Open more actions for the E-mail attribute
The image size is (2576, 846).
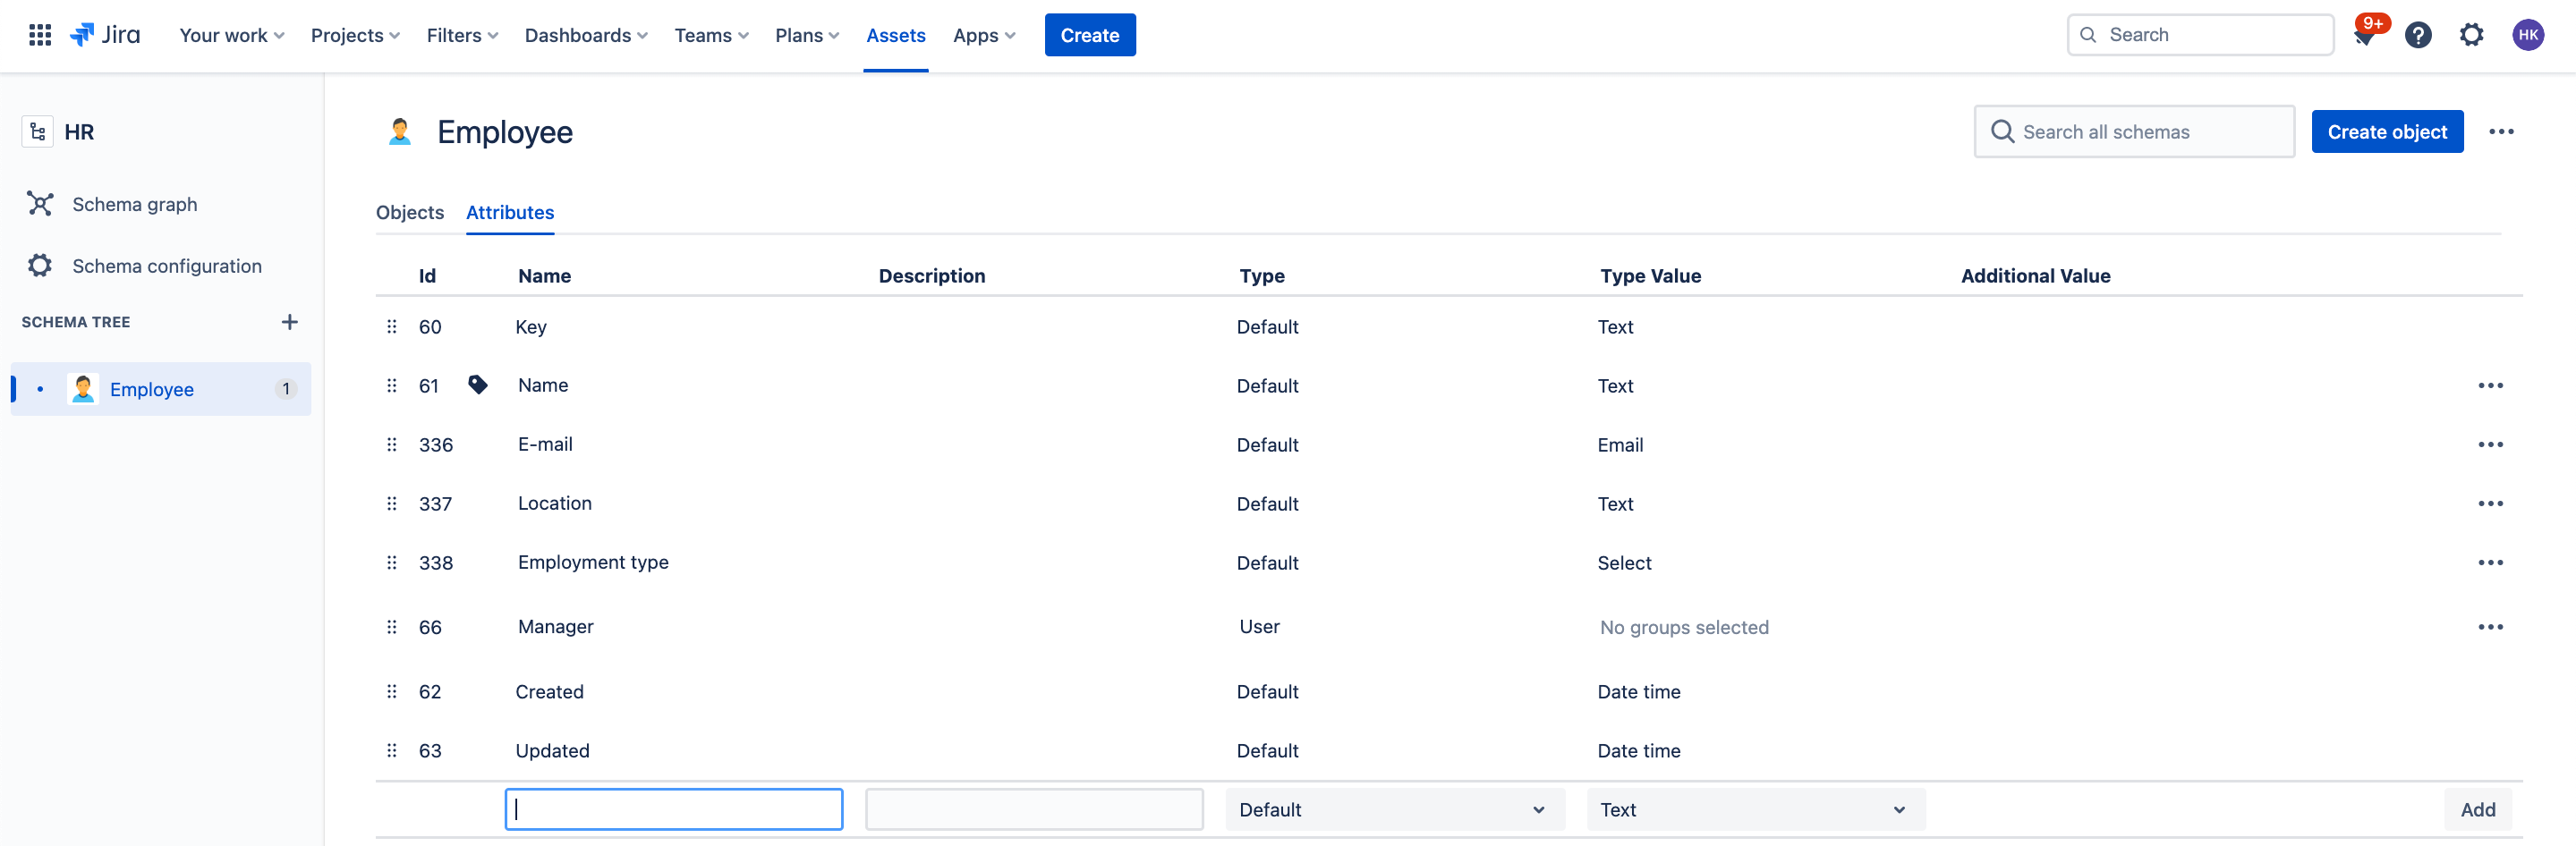2490,445
